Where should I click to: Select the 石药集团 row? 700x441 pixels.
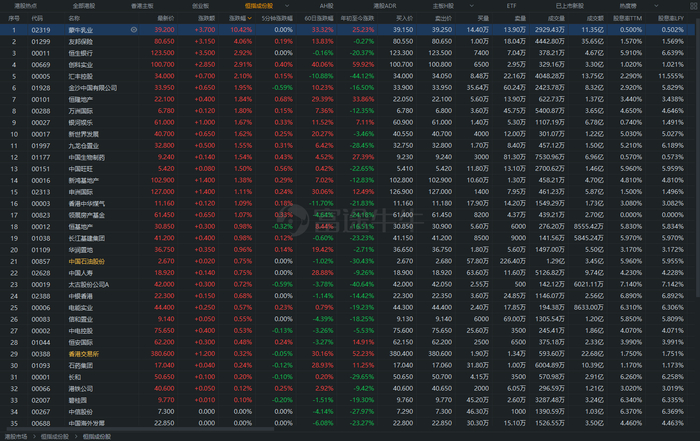tap(348, 366)
